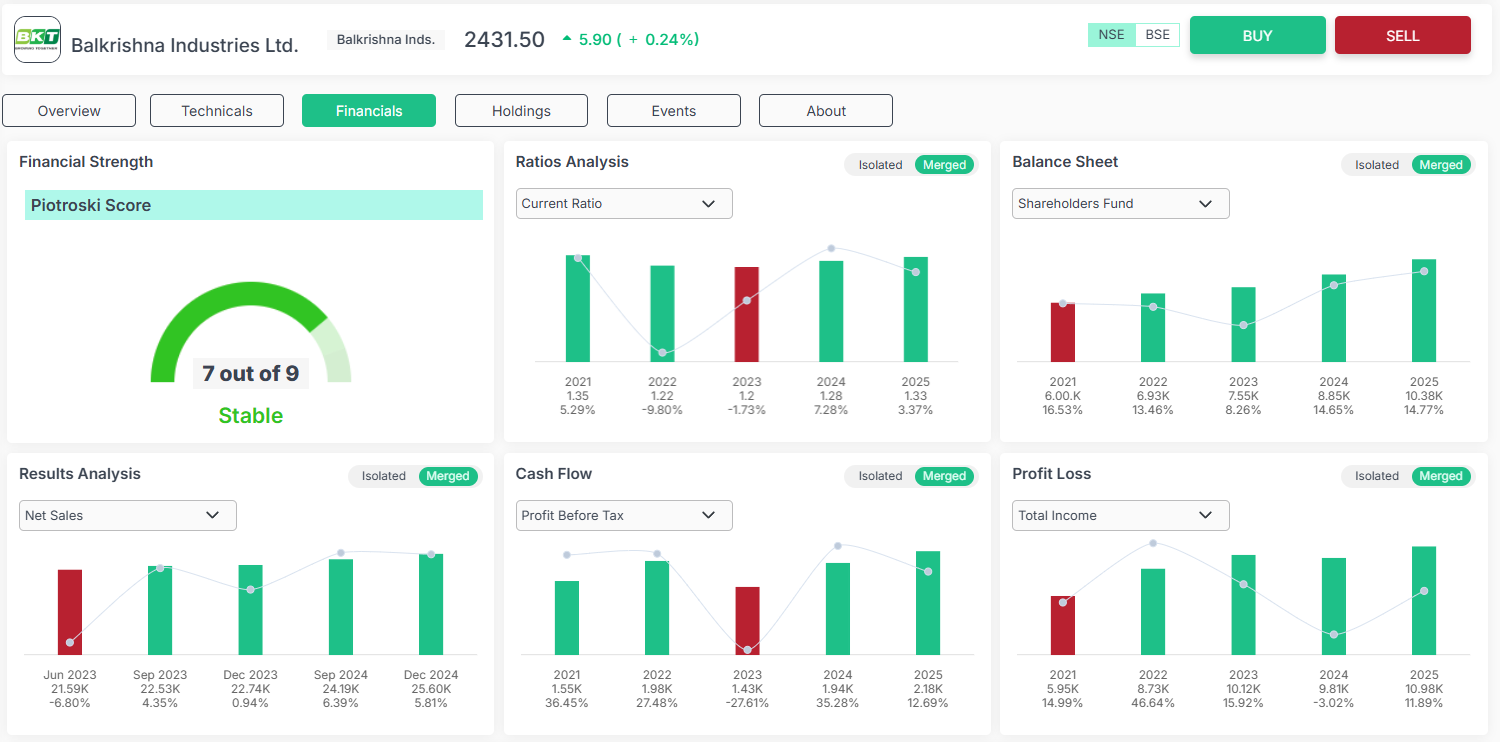Click the 'Financial Strength' heading

click(86, 162)
